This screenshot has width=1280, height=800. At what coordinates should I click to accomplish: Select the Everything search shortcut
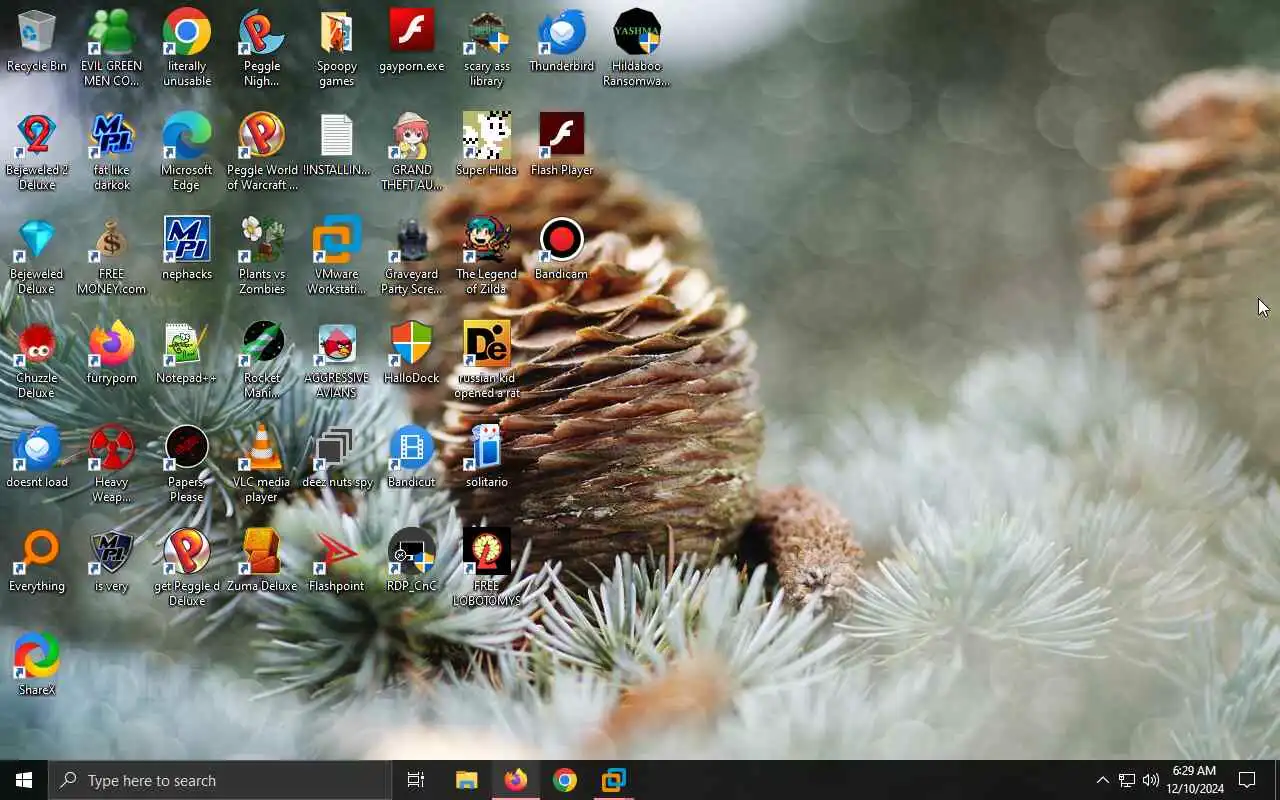(x=37, y=562)
